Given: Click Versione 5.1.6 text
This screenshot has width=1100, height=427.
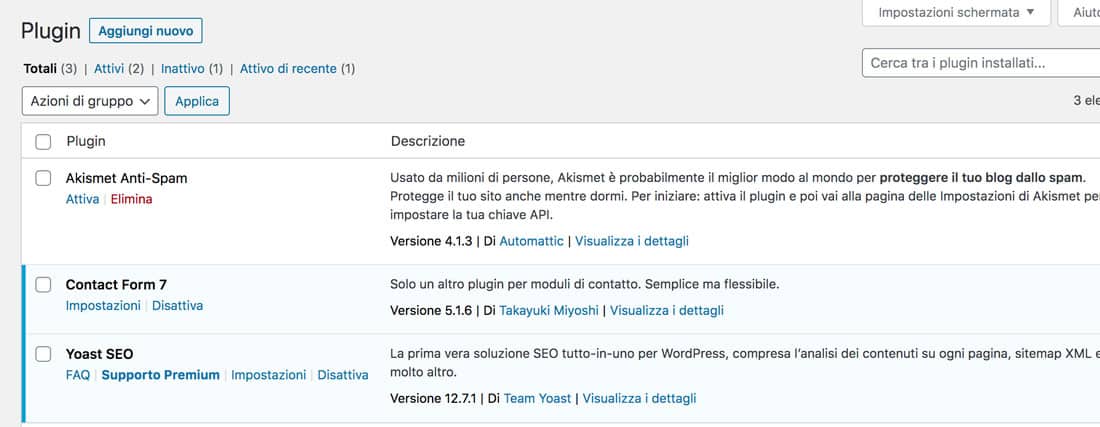Looking at the screenshot, I should pos(431,310).
